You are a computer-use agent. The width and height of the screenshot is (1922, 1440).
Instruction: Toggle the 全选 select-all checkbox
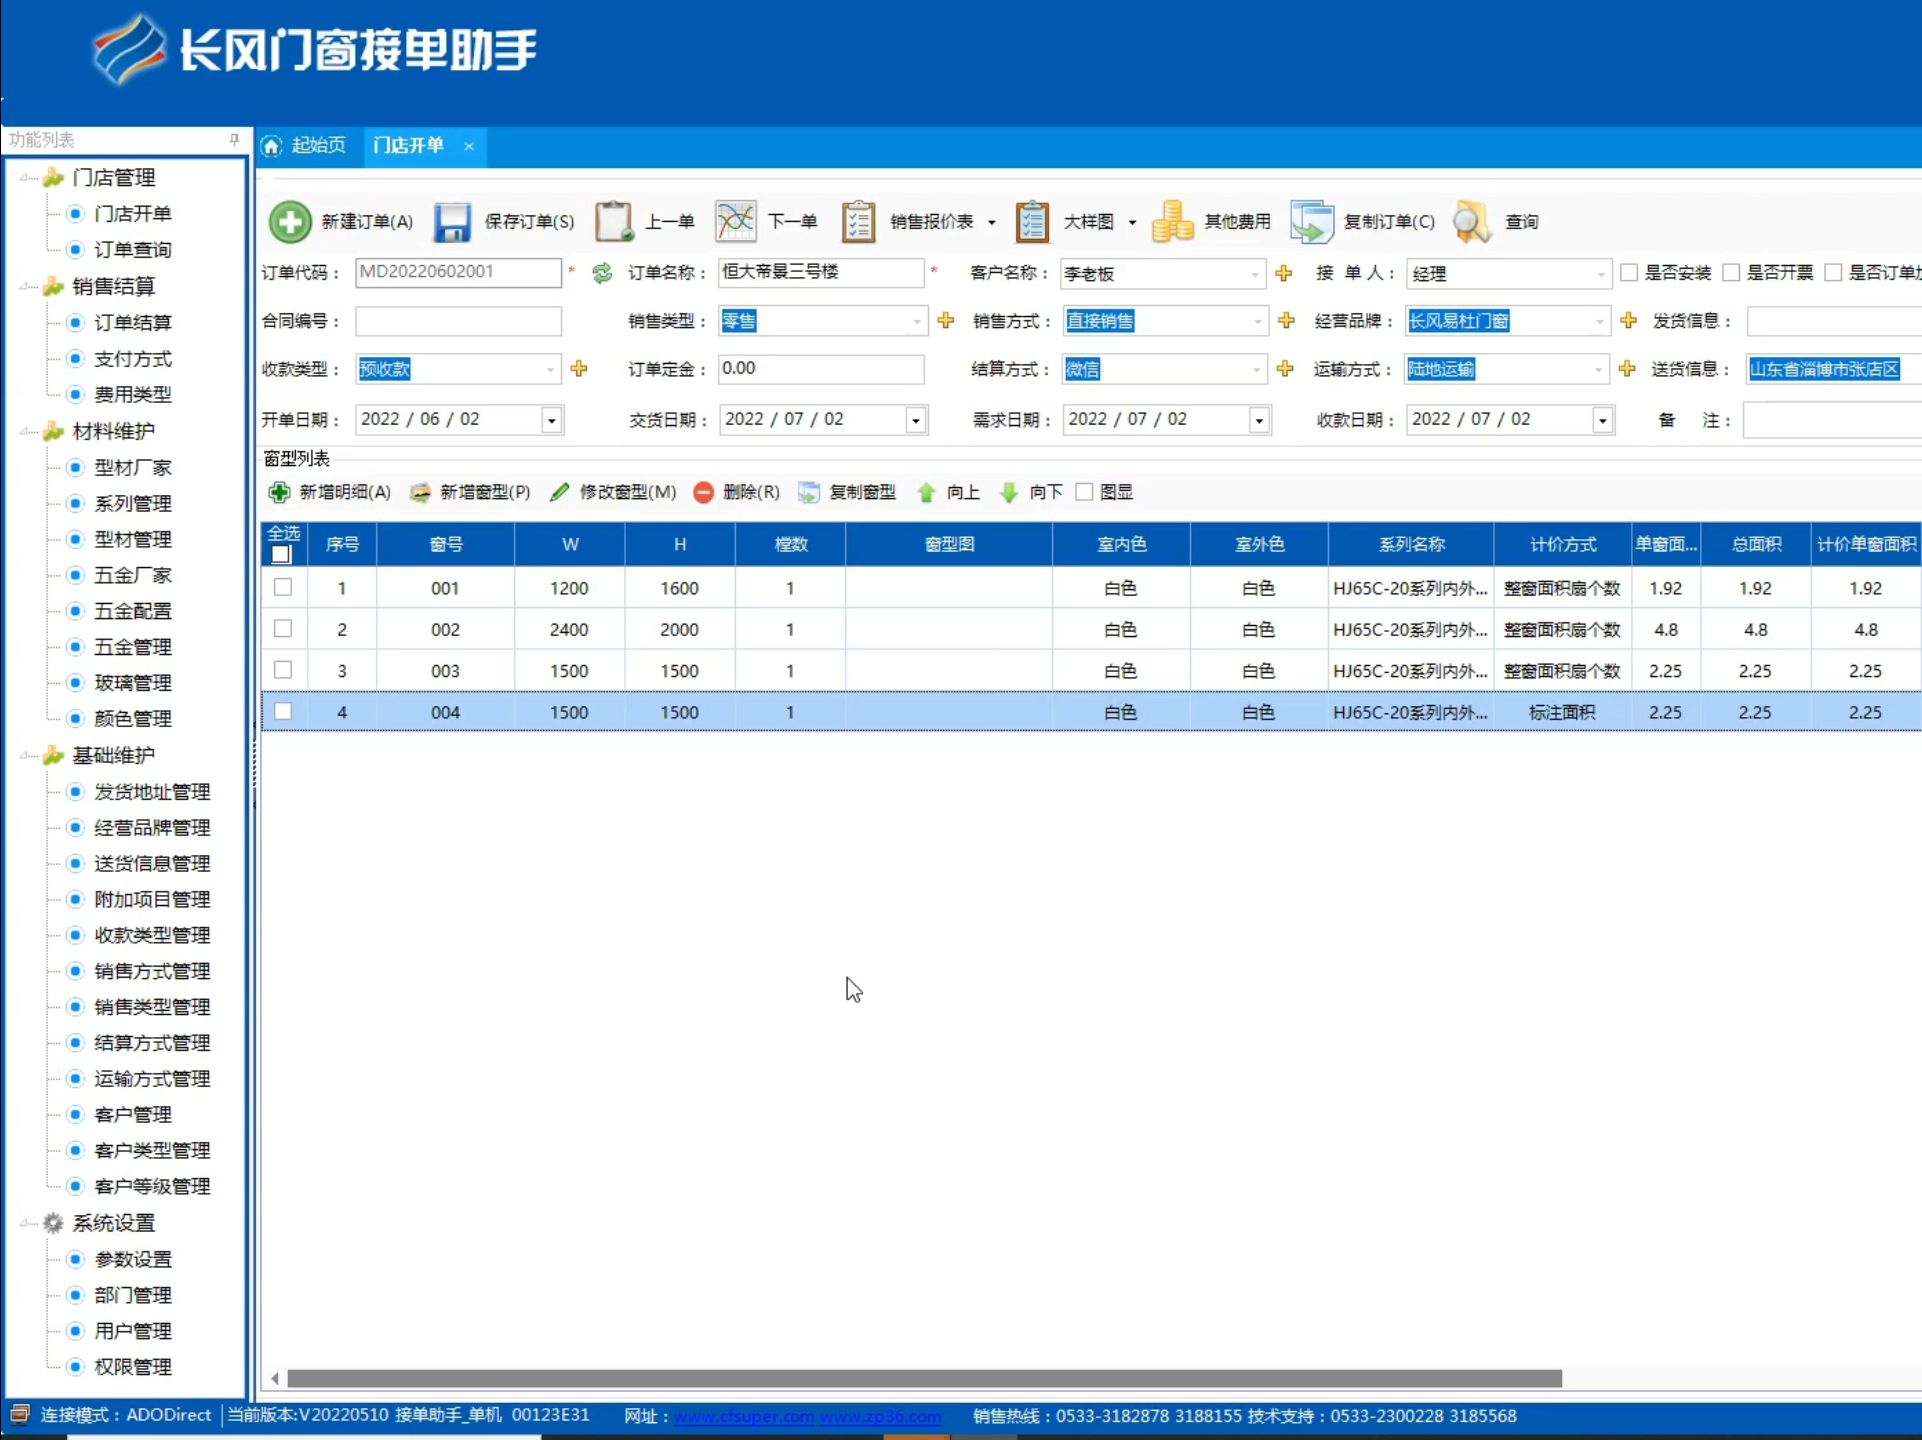(x=283, y=554)
